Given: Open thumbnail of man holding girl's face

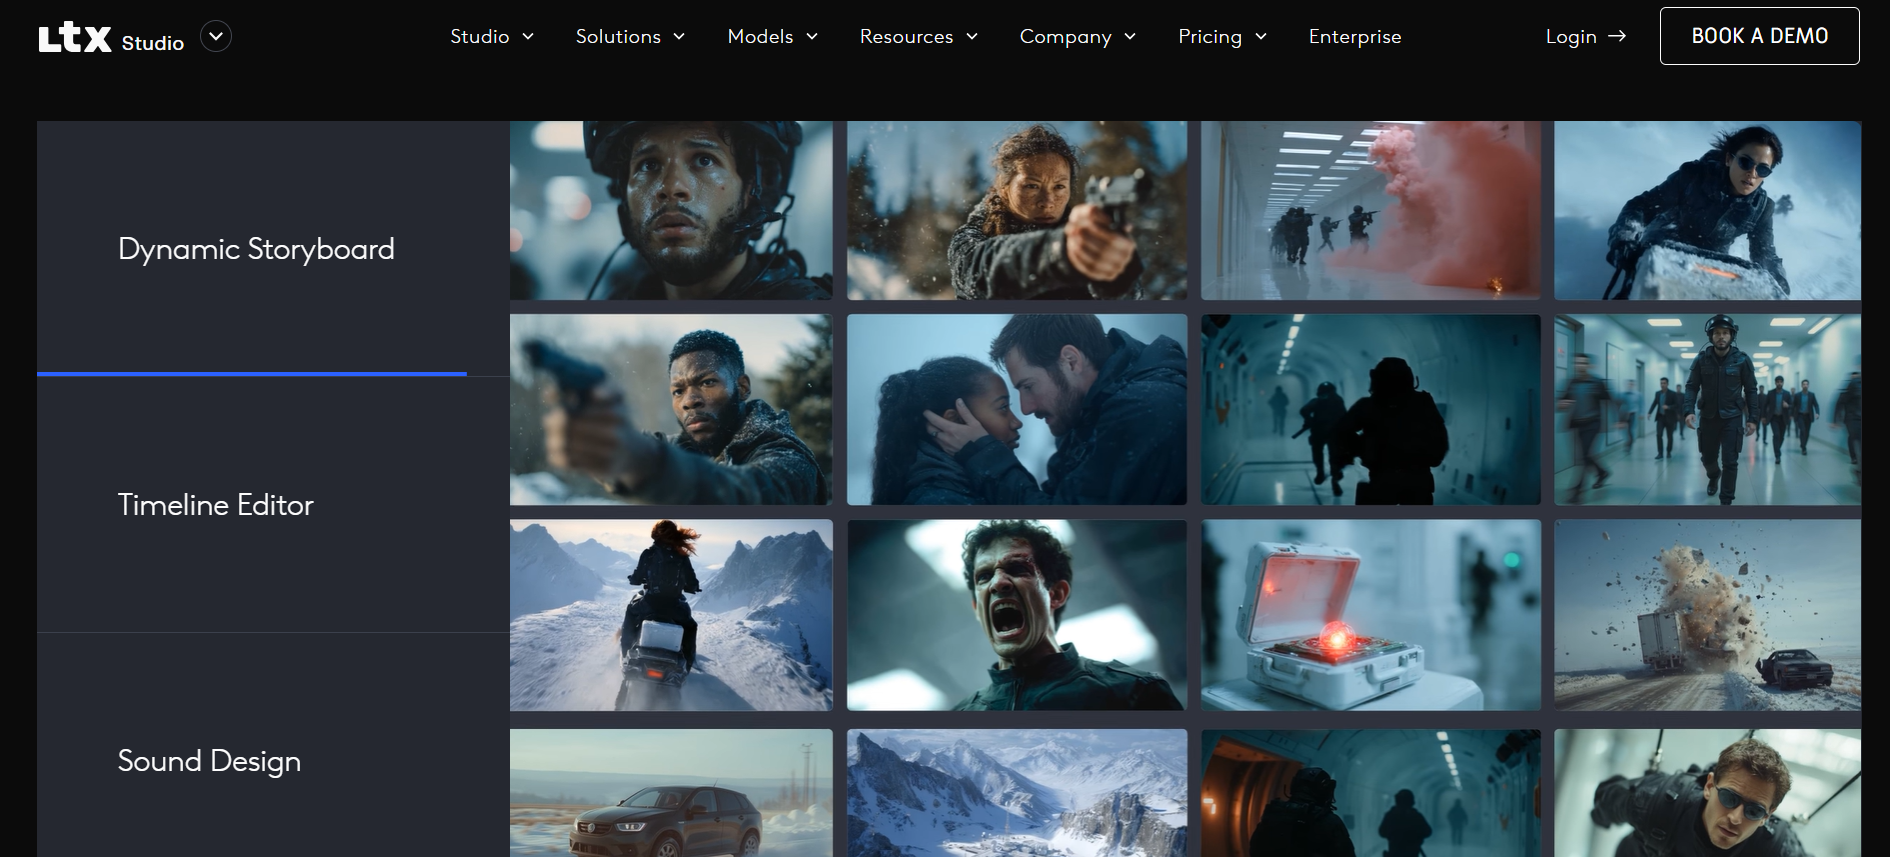Looking at the screenshot, I should click(x=1017, y=410).
